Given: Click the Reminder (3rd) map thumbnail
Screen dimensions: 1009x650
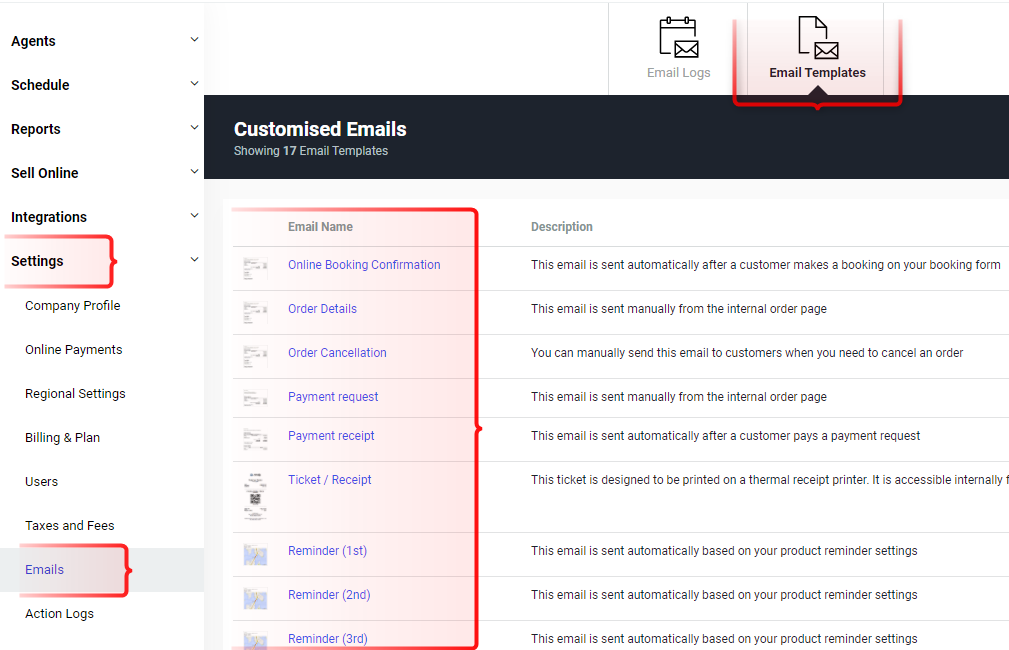Looking at the screenshot, I should tap(255, 640).
